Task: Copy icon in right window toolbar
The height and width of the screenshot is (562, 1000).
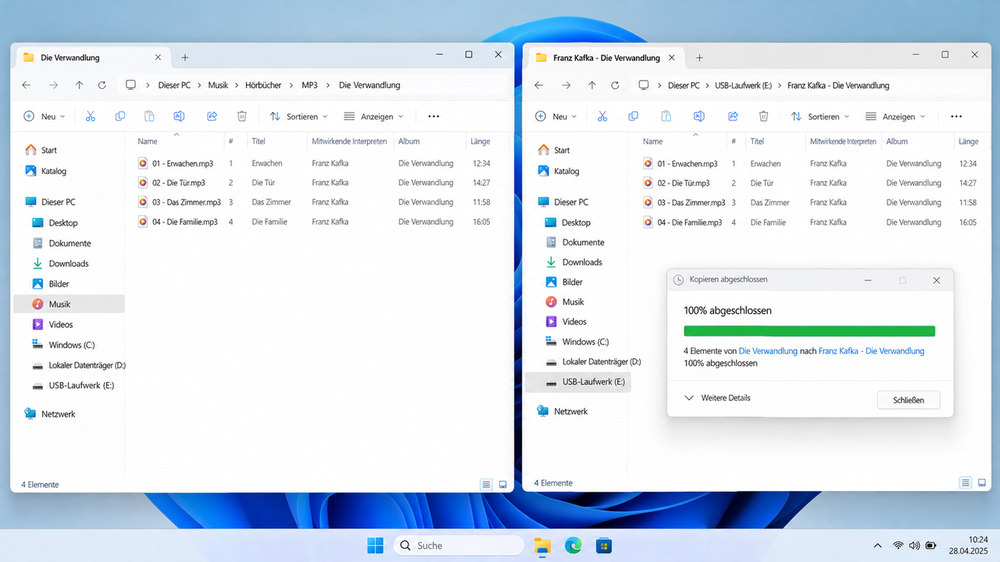Action: pos(633,116)
